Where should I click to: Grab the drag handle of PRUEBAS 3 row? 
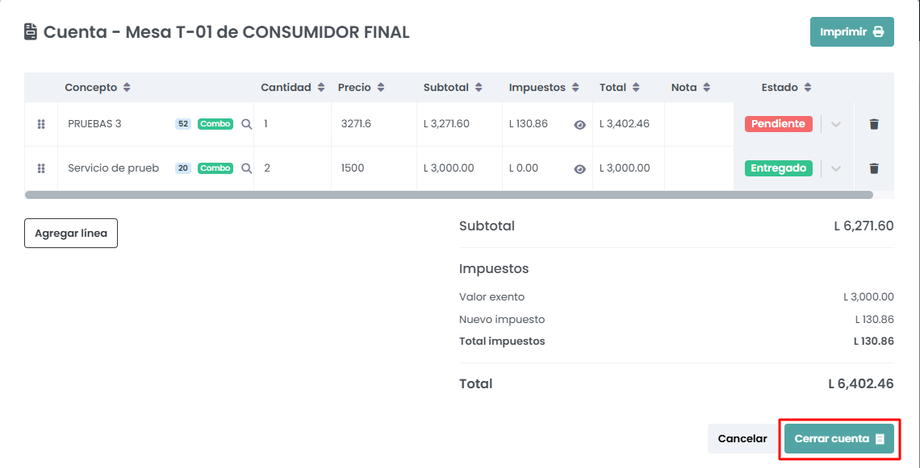tap(41, 125)
